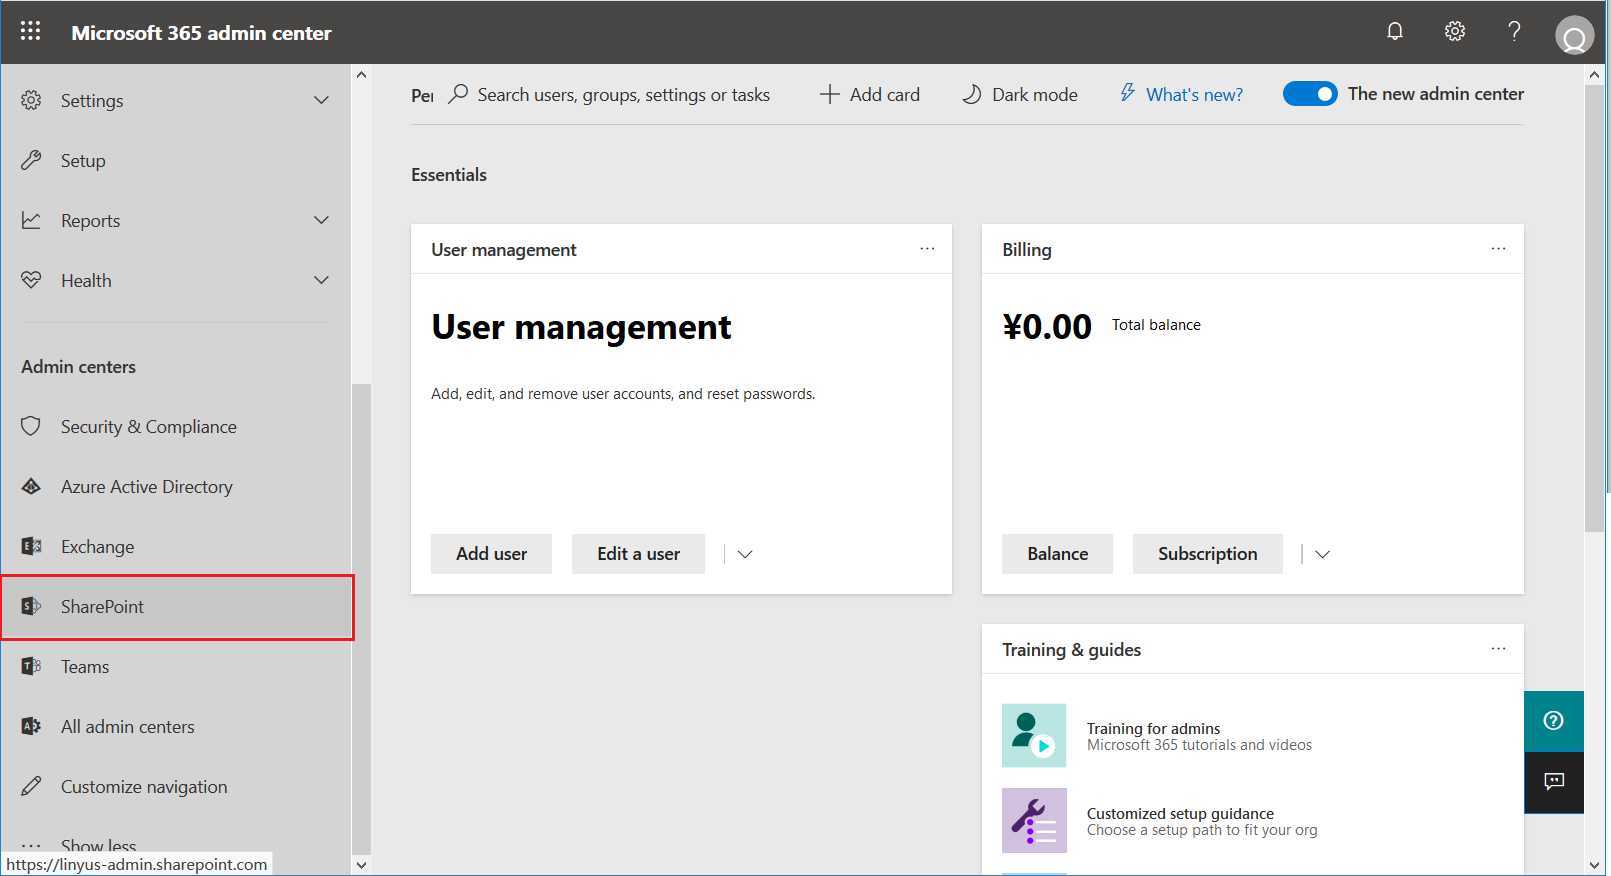Open help question mark in header
This screenshot has width=1611, height=876.
point(1514,31)
